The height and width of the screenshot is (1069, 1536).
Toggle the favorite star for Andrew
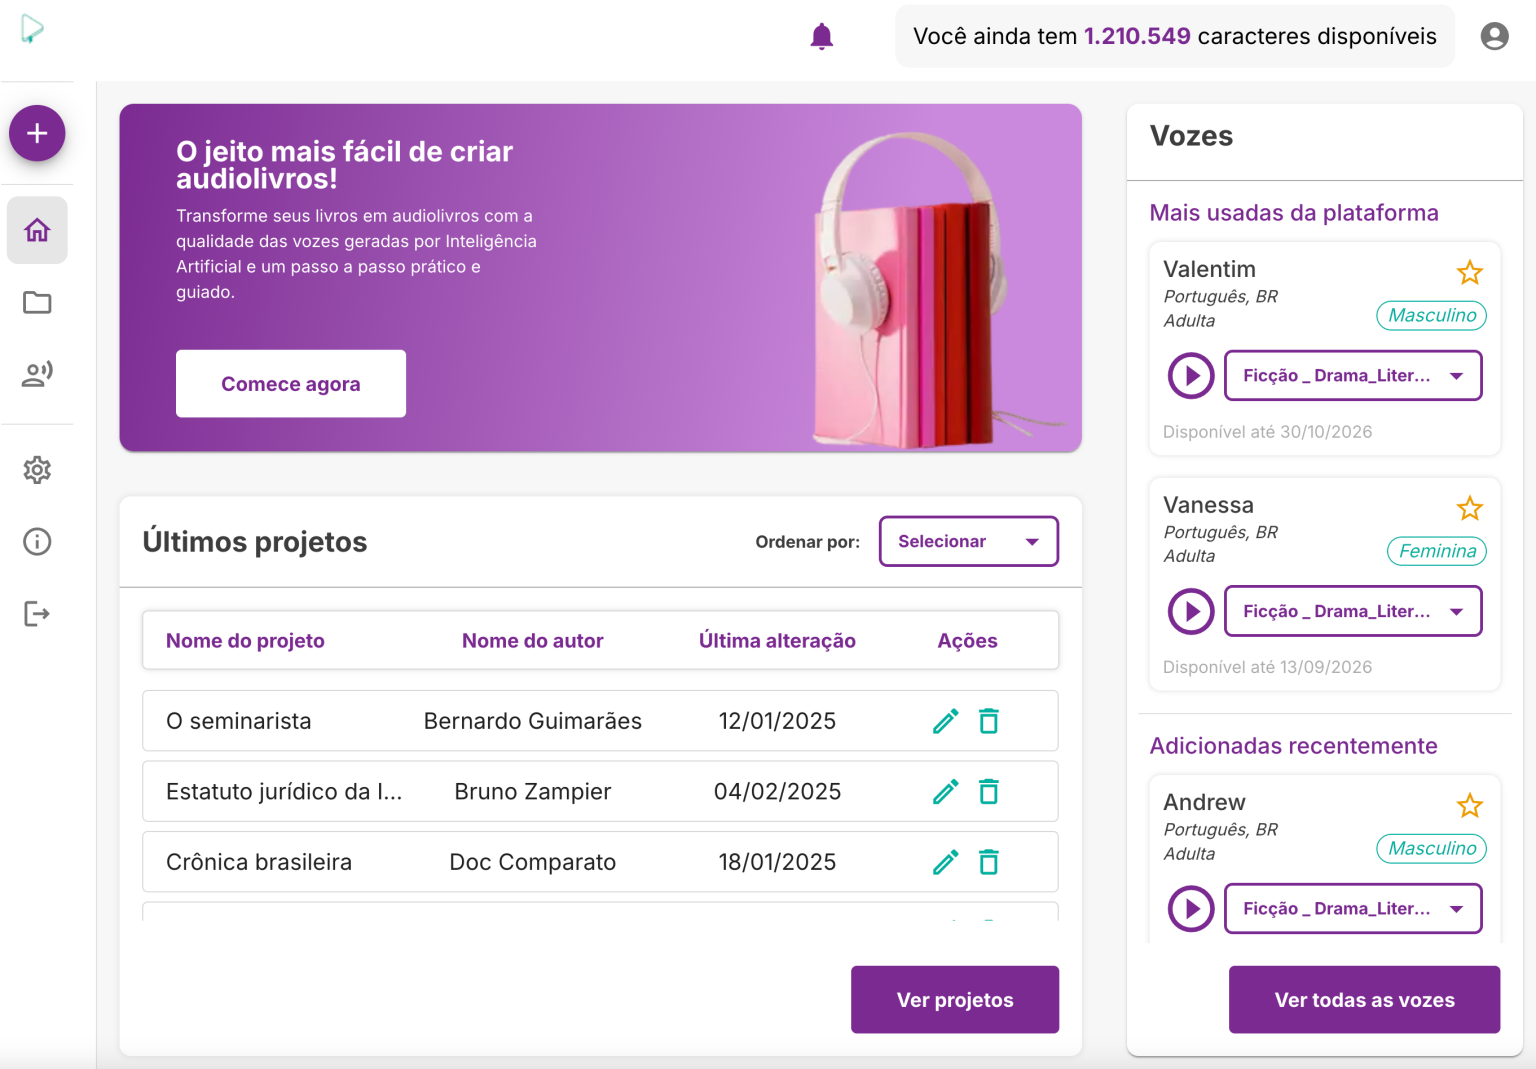click(x=1470, y=805)
